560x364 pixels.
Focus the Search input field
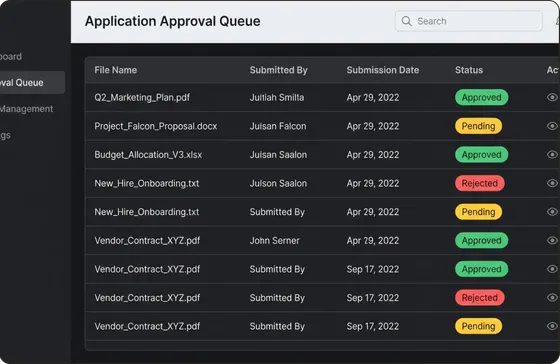(x=469, y=21)
